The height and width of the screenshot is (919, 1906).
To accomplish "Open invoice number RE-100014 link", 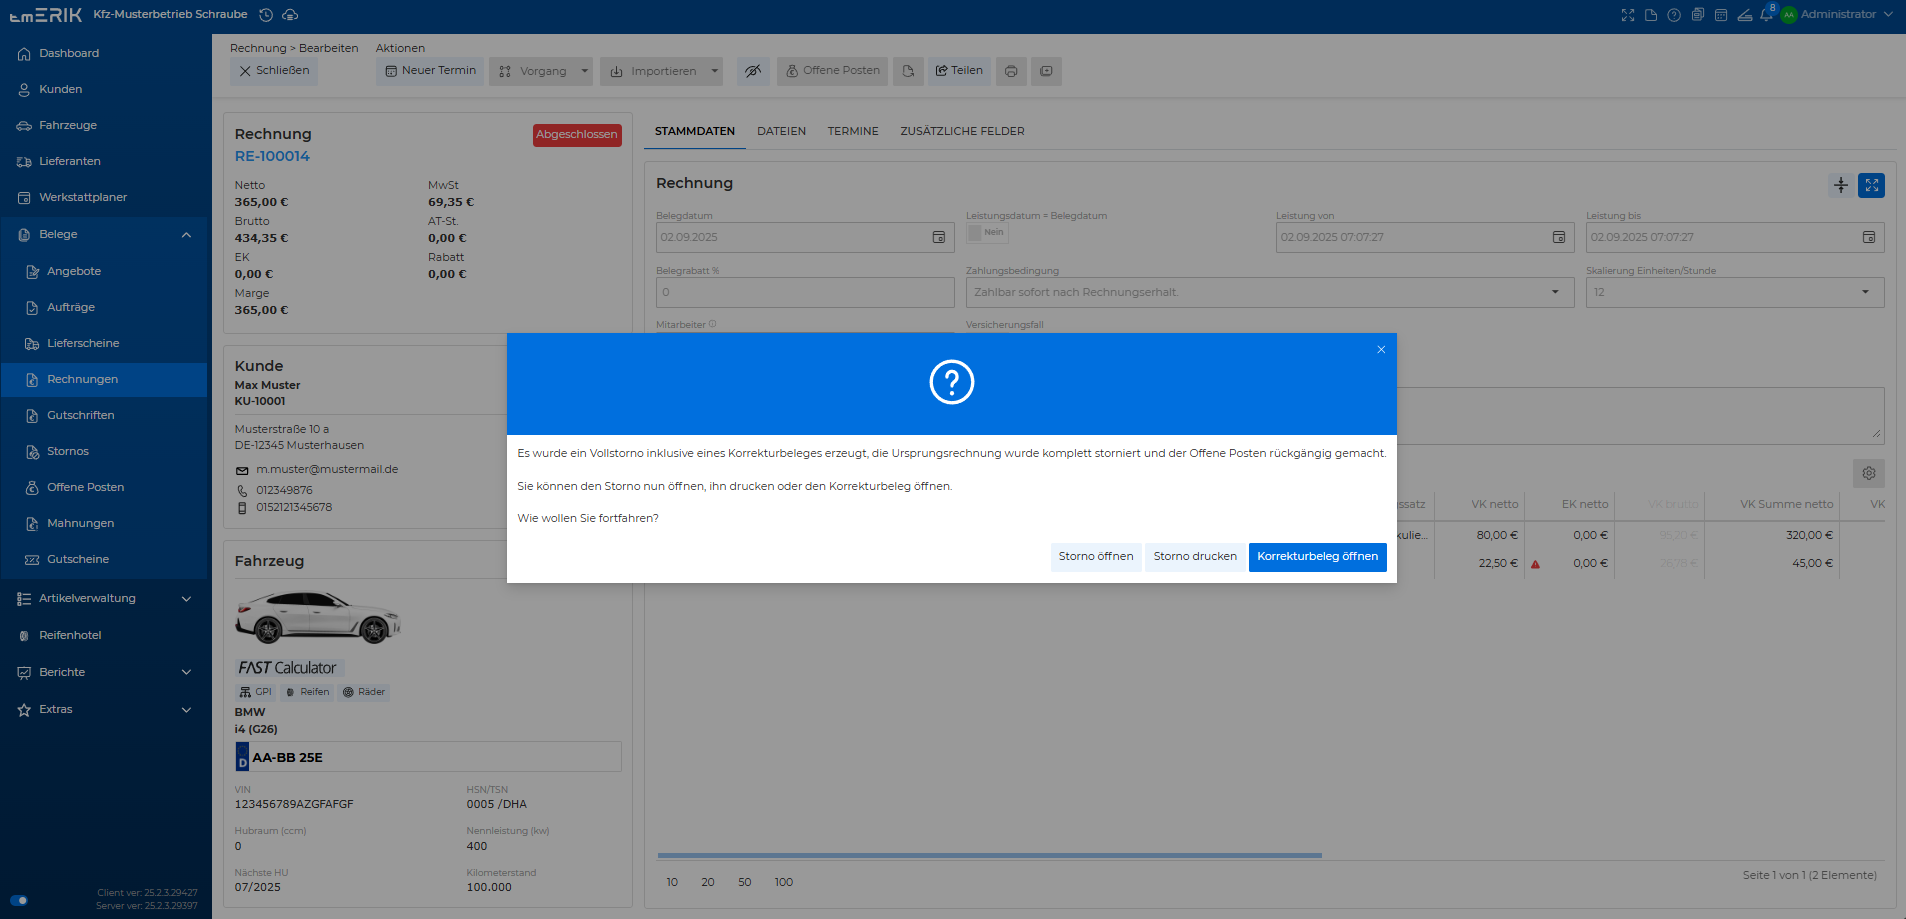I will click(x=272, y=157).
